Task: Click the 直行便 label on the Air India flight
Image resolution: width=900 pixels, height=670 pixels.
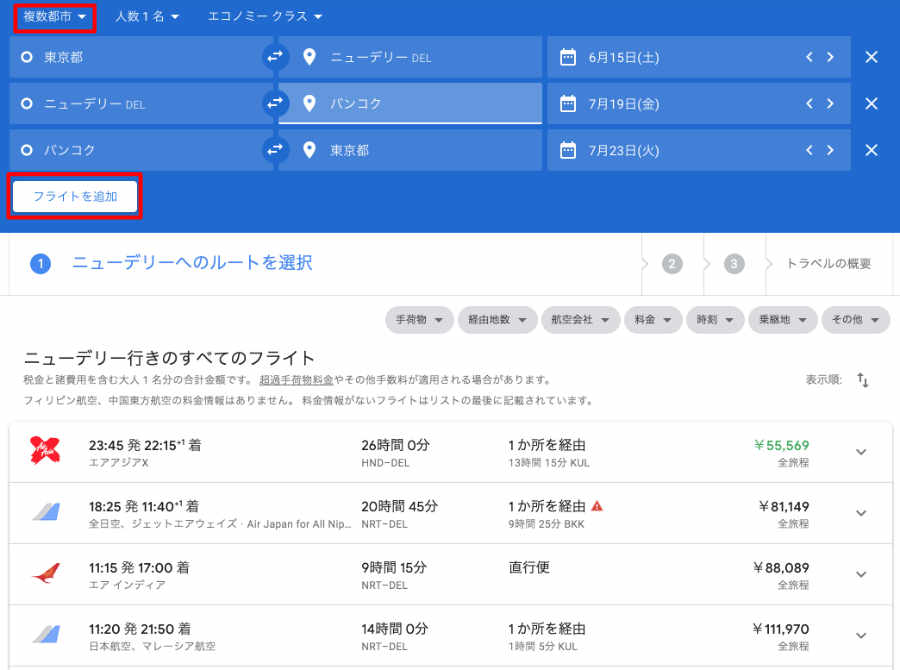Action: coord(529,567)
